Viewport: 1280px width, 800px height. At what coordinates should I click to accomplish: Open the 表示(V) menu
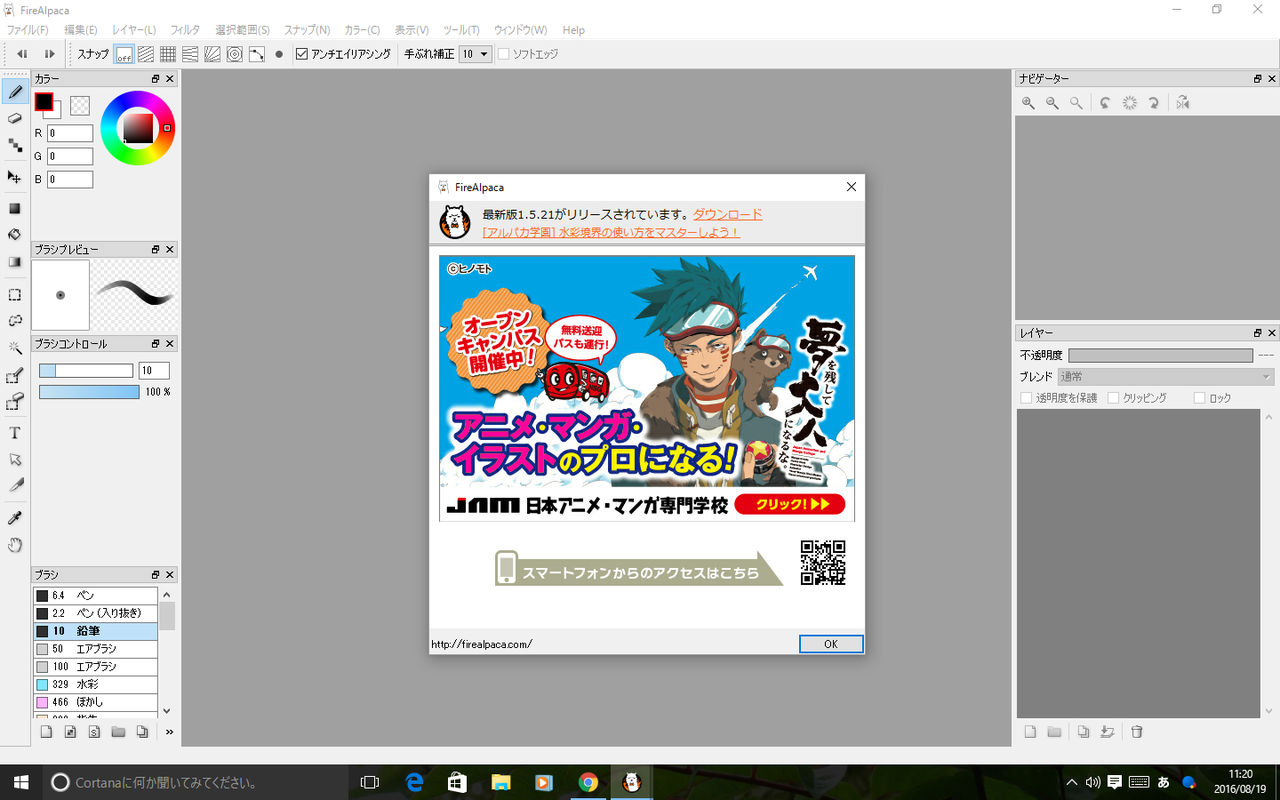point(411,30)
